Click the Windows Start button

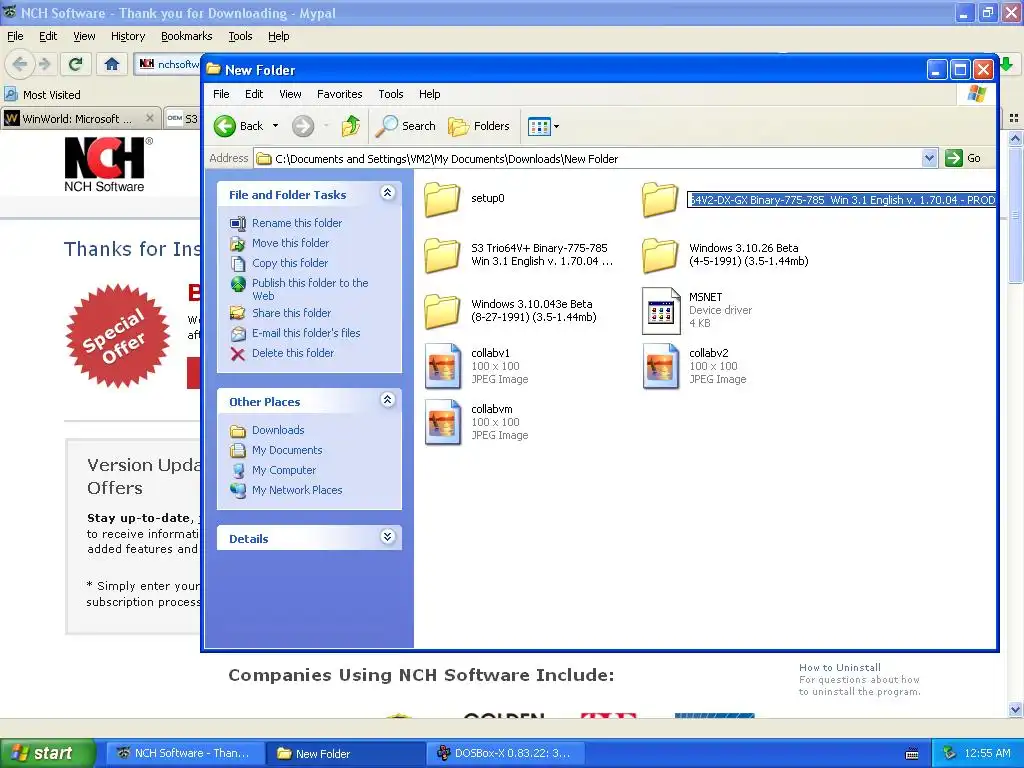(x=46, y=753)
